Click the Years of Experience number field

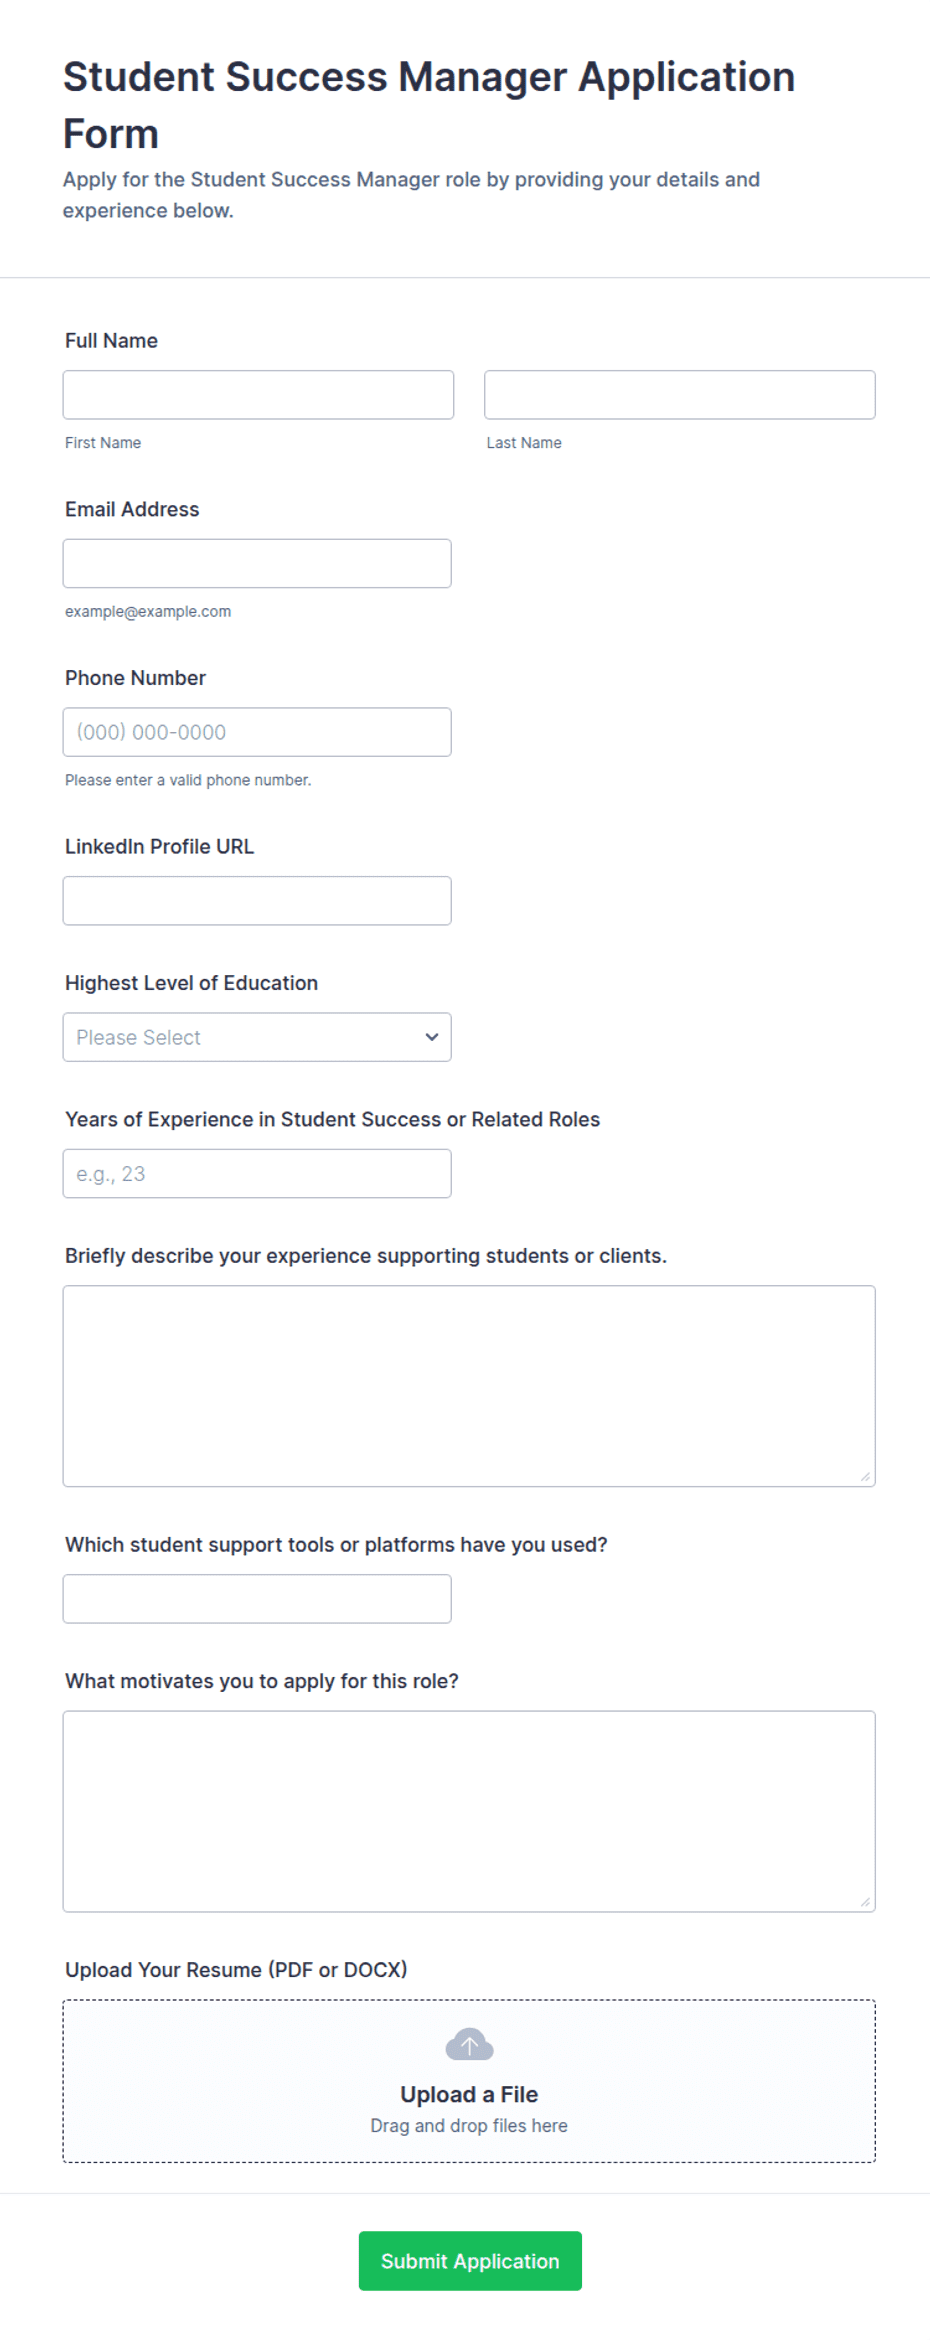[257, 1174]
